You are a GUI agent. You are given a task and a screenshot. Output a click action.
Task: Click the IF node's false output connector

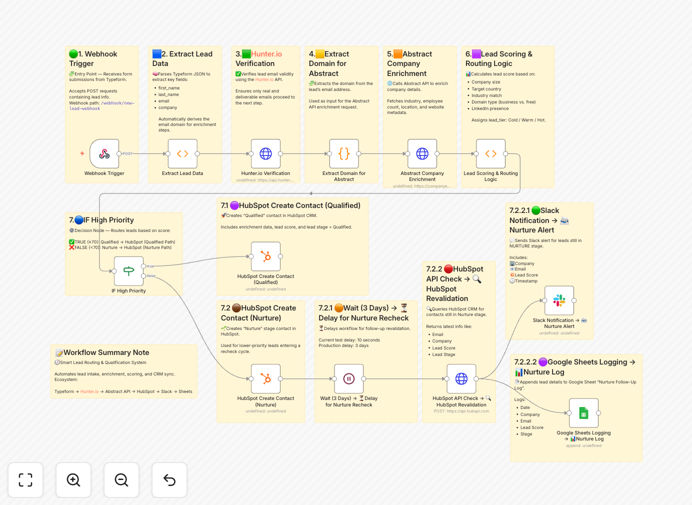click(143, 276)
